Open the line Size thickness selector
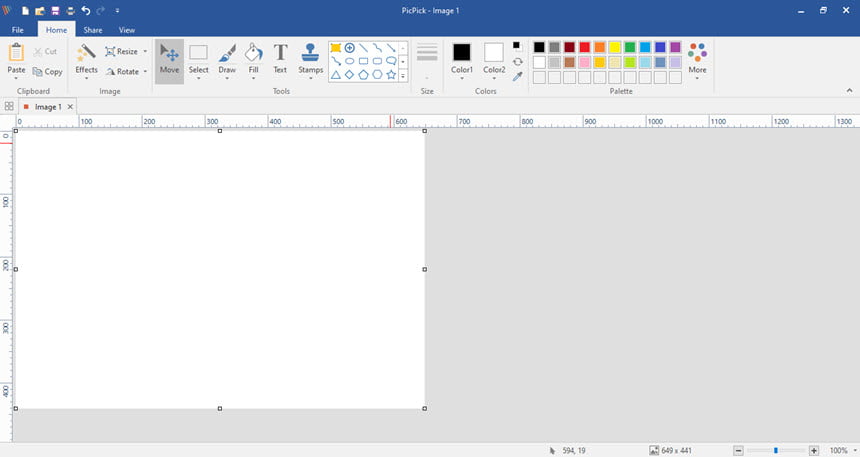The width and height of the screenshot is (860, 457). coord(427,60)
